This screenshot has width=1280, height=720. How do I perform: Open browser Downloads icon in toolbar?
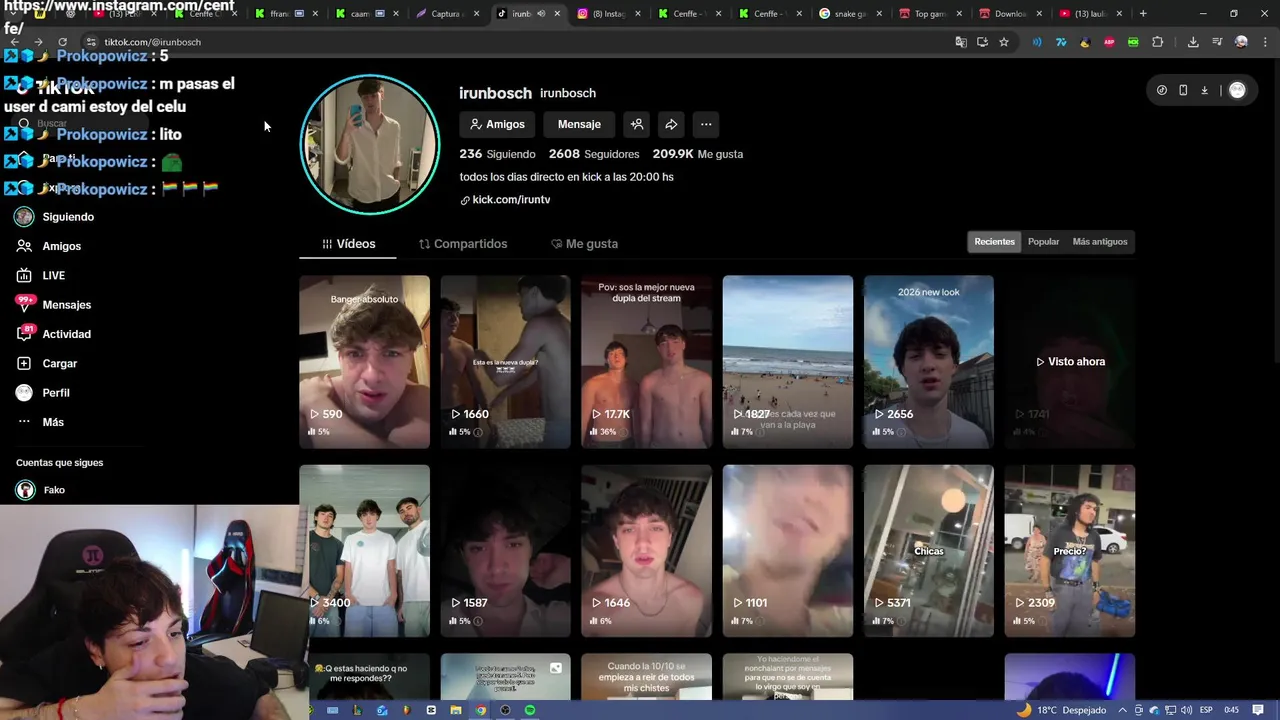click(1193, 42)
